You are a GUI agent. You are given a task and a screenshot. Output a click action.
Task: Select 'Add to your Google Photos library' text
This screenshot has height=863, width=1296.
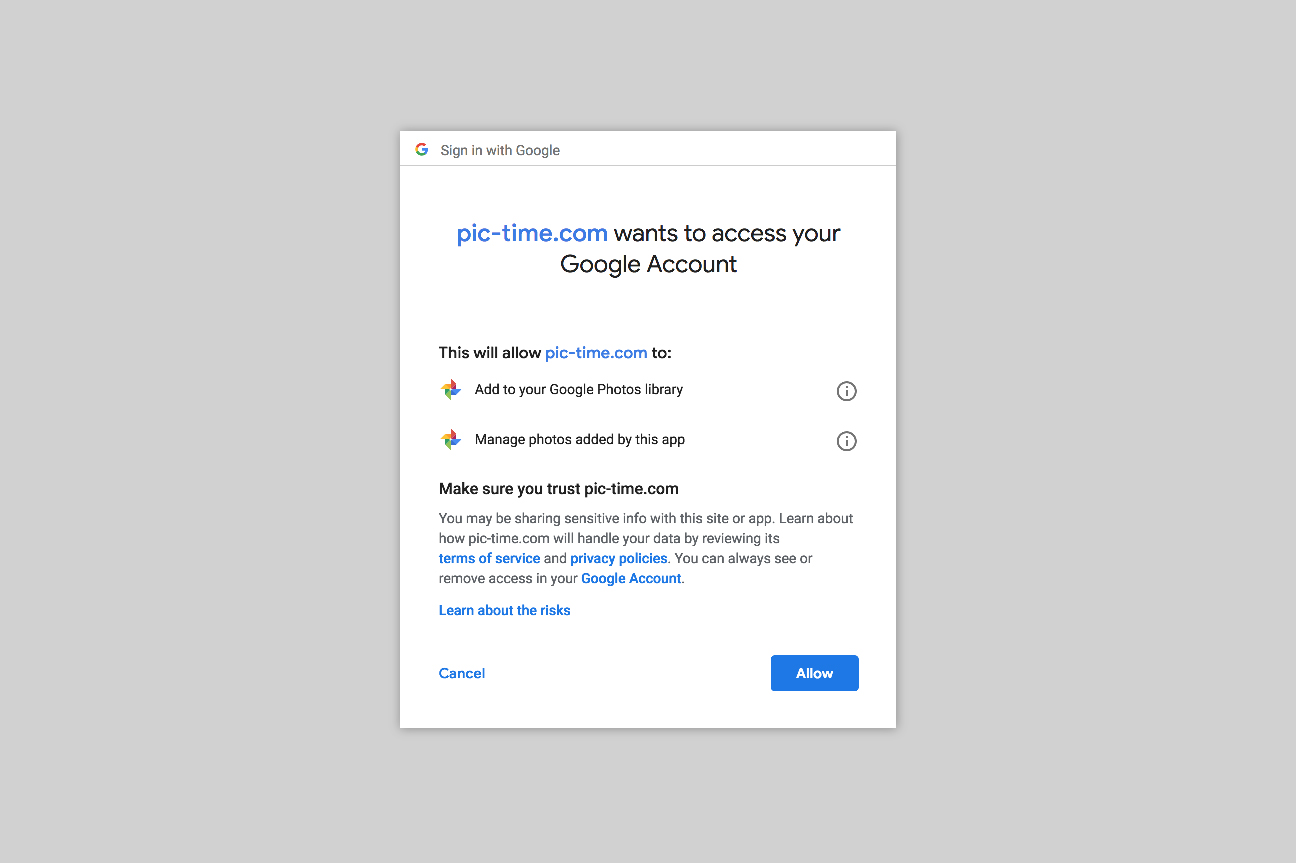(x=579, y=389)
